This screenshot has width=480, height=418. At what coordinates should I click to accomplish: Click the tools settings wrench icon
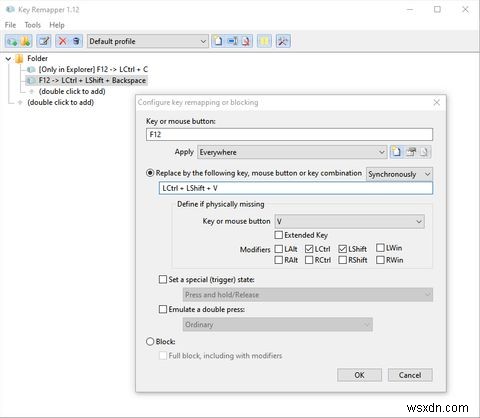283,41
